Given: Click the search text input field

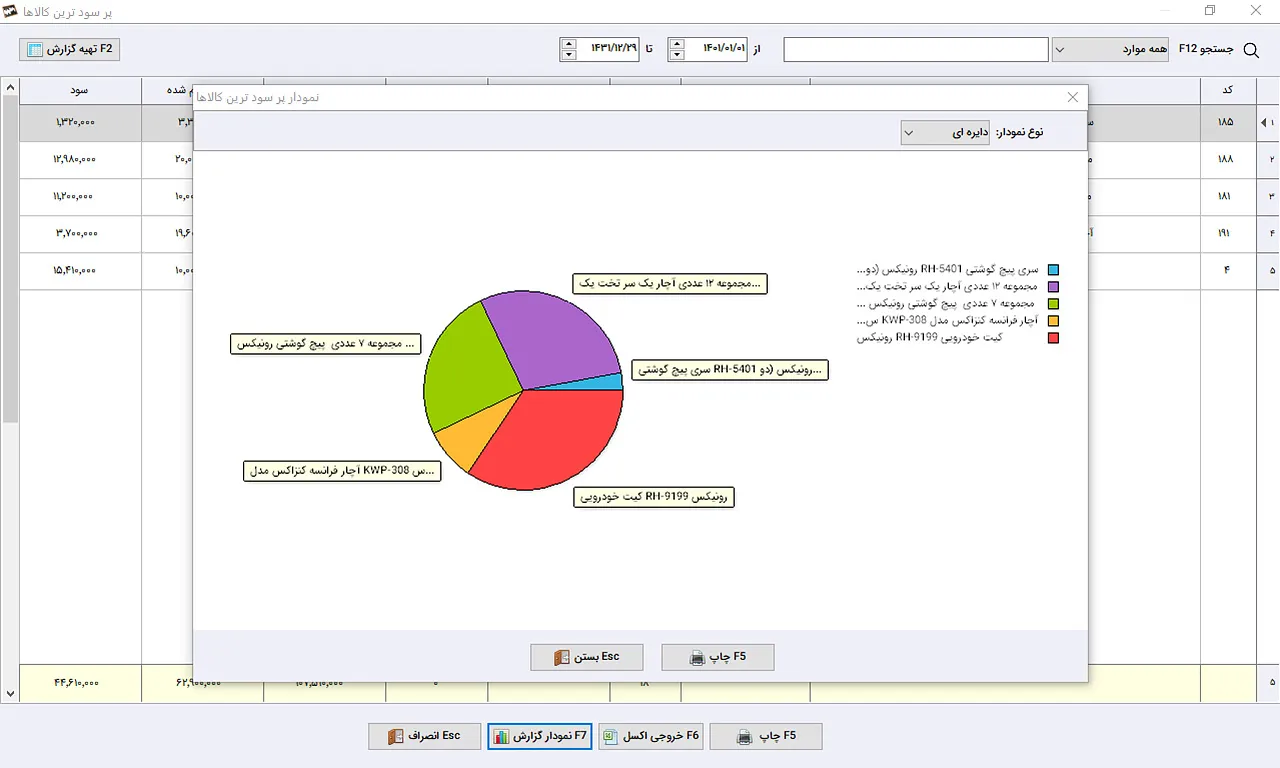Looking at the screenshot, I should [x=916, y=49].
